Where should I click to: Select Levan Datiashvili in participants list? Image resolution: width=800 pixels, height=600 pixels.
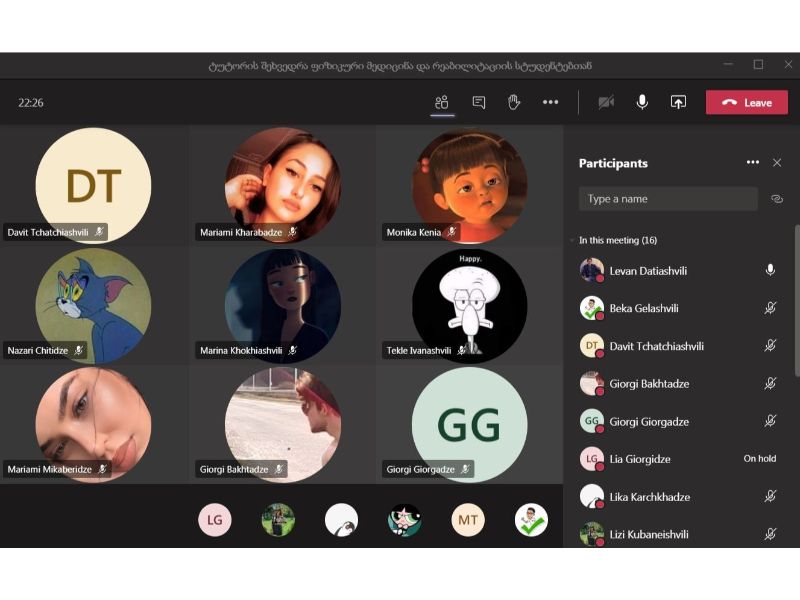click(679, 270)
